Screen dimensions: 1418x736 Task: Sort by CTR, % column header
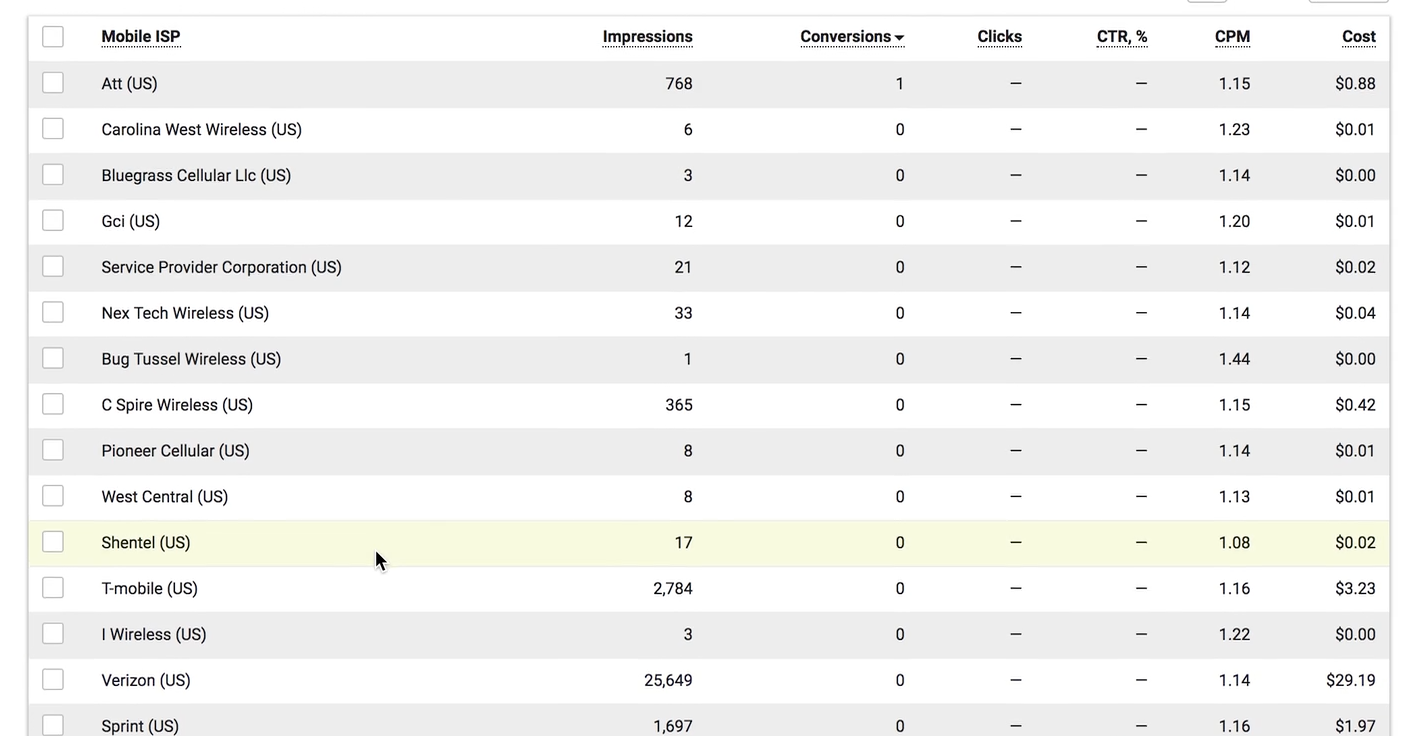click(x=1122, y=37)
